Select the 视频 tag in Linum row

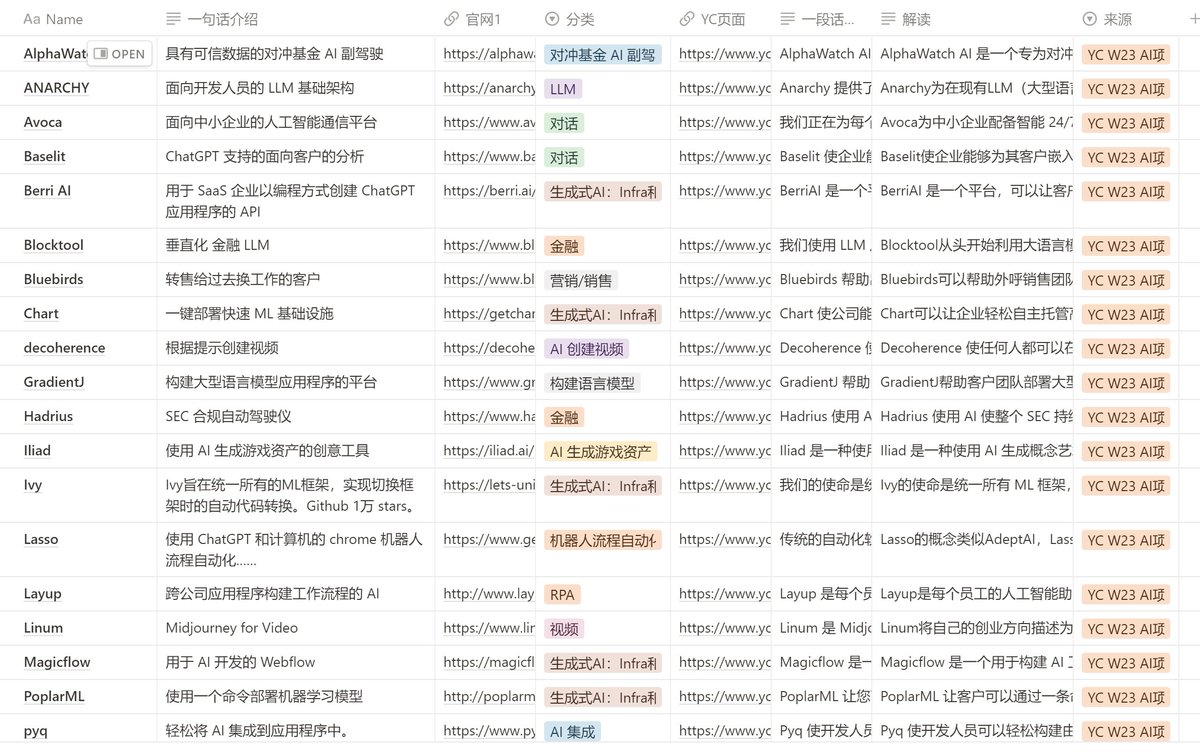(x=564, y=629)
